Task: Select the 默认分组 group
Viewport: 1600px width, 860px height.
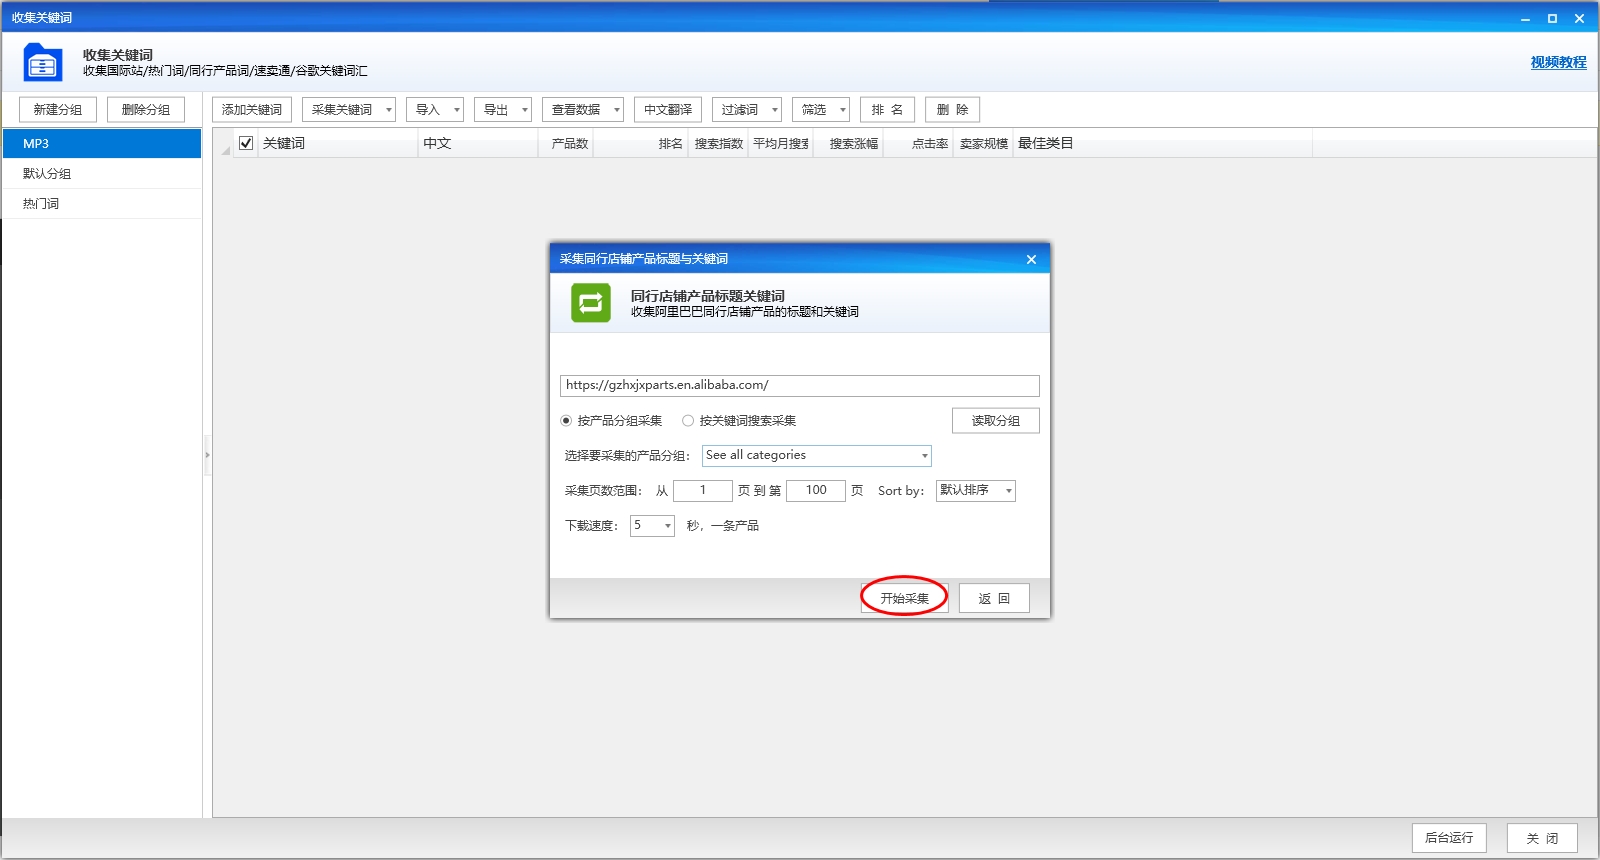Action: pos(102,173)
